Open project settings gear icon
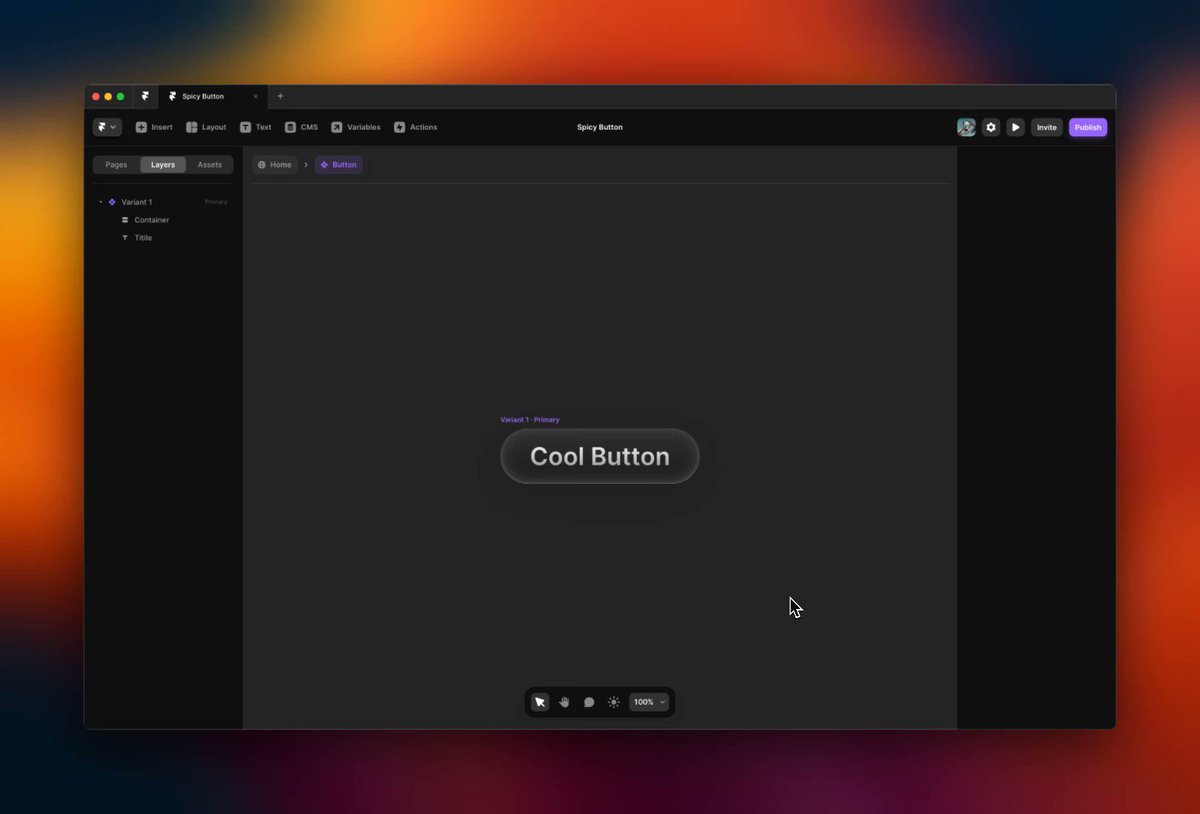 pyautogui.click(x=991, y=127)
